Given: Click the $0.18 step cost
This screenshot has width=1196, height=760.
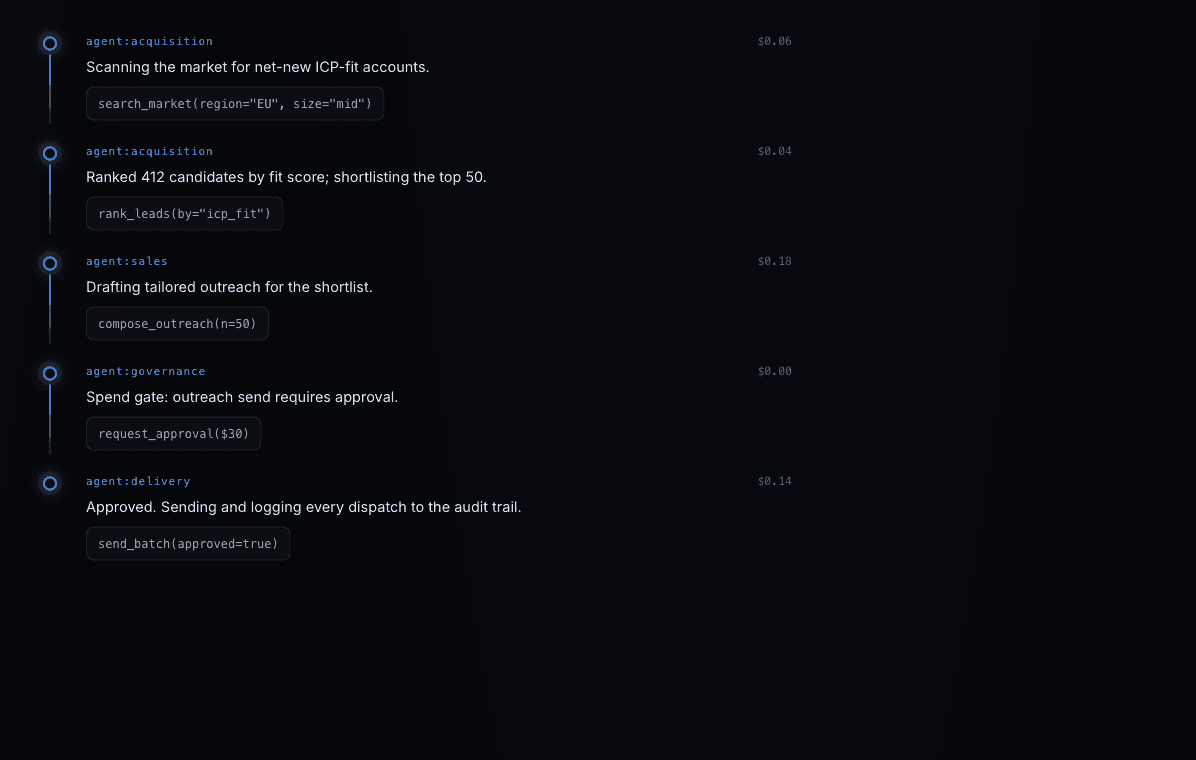Looking at the screenshot, I should pos(774,261).
